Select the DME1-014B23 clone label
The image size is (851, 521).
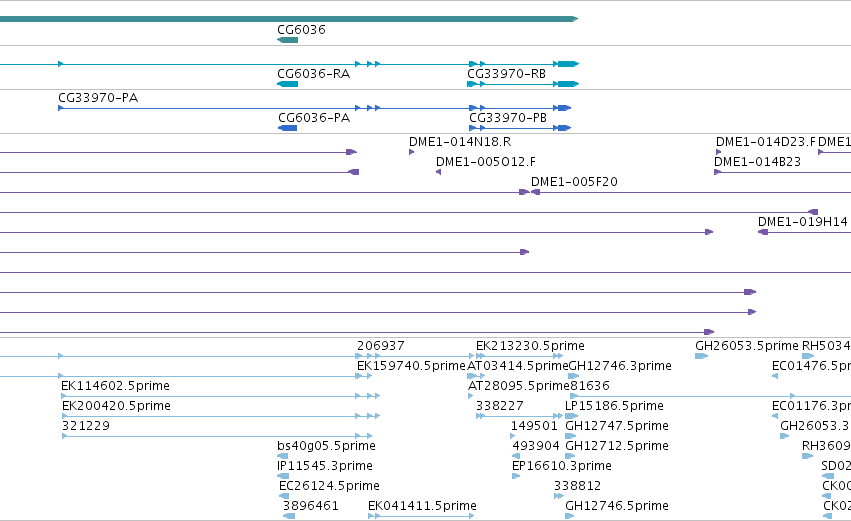point(758,162)
